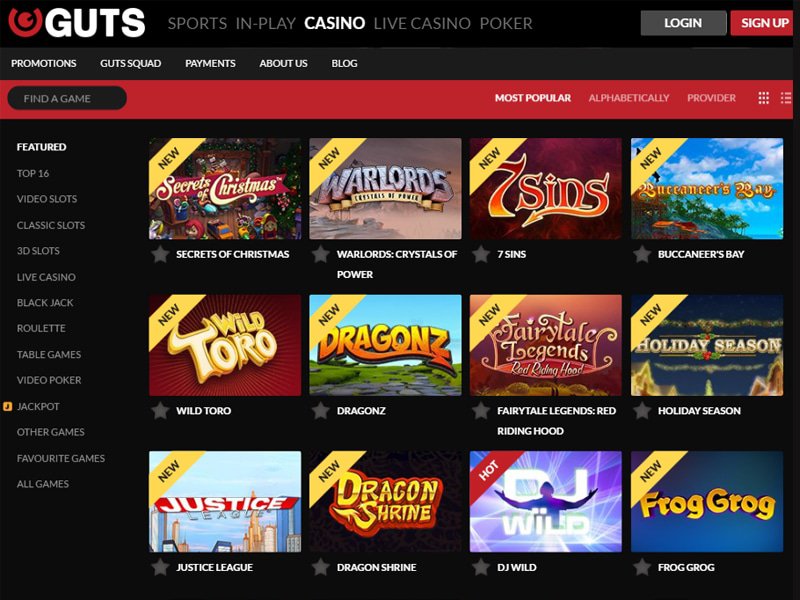Favourite Secrets of Christmas with star
Screen dimensions: 800x600
point(160,254)
